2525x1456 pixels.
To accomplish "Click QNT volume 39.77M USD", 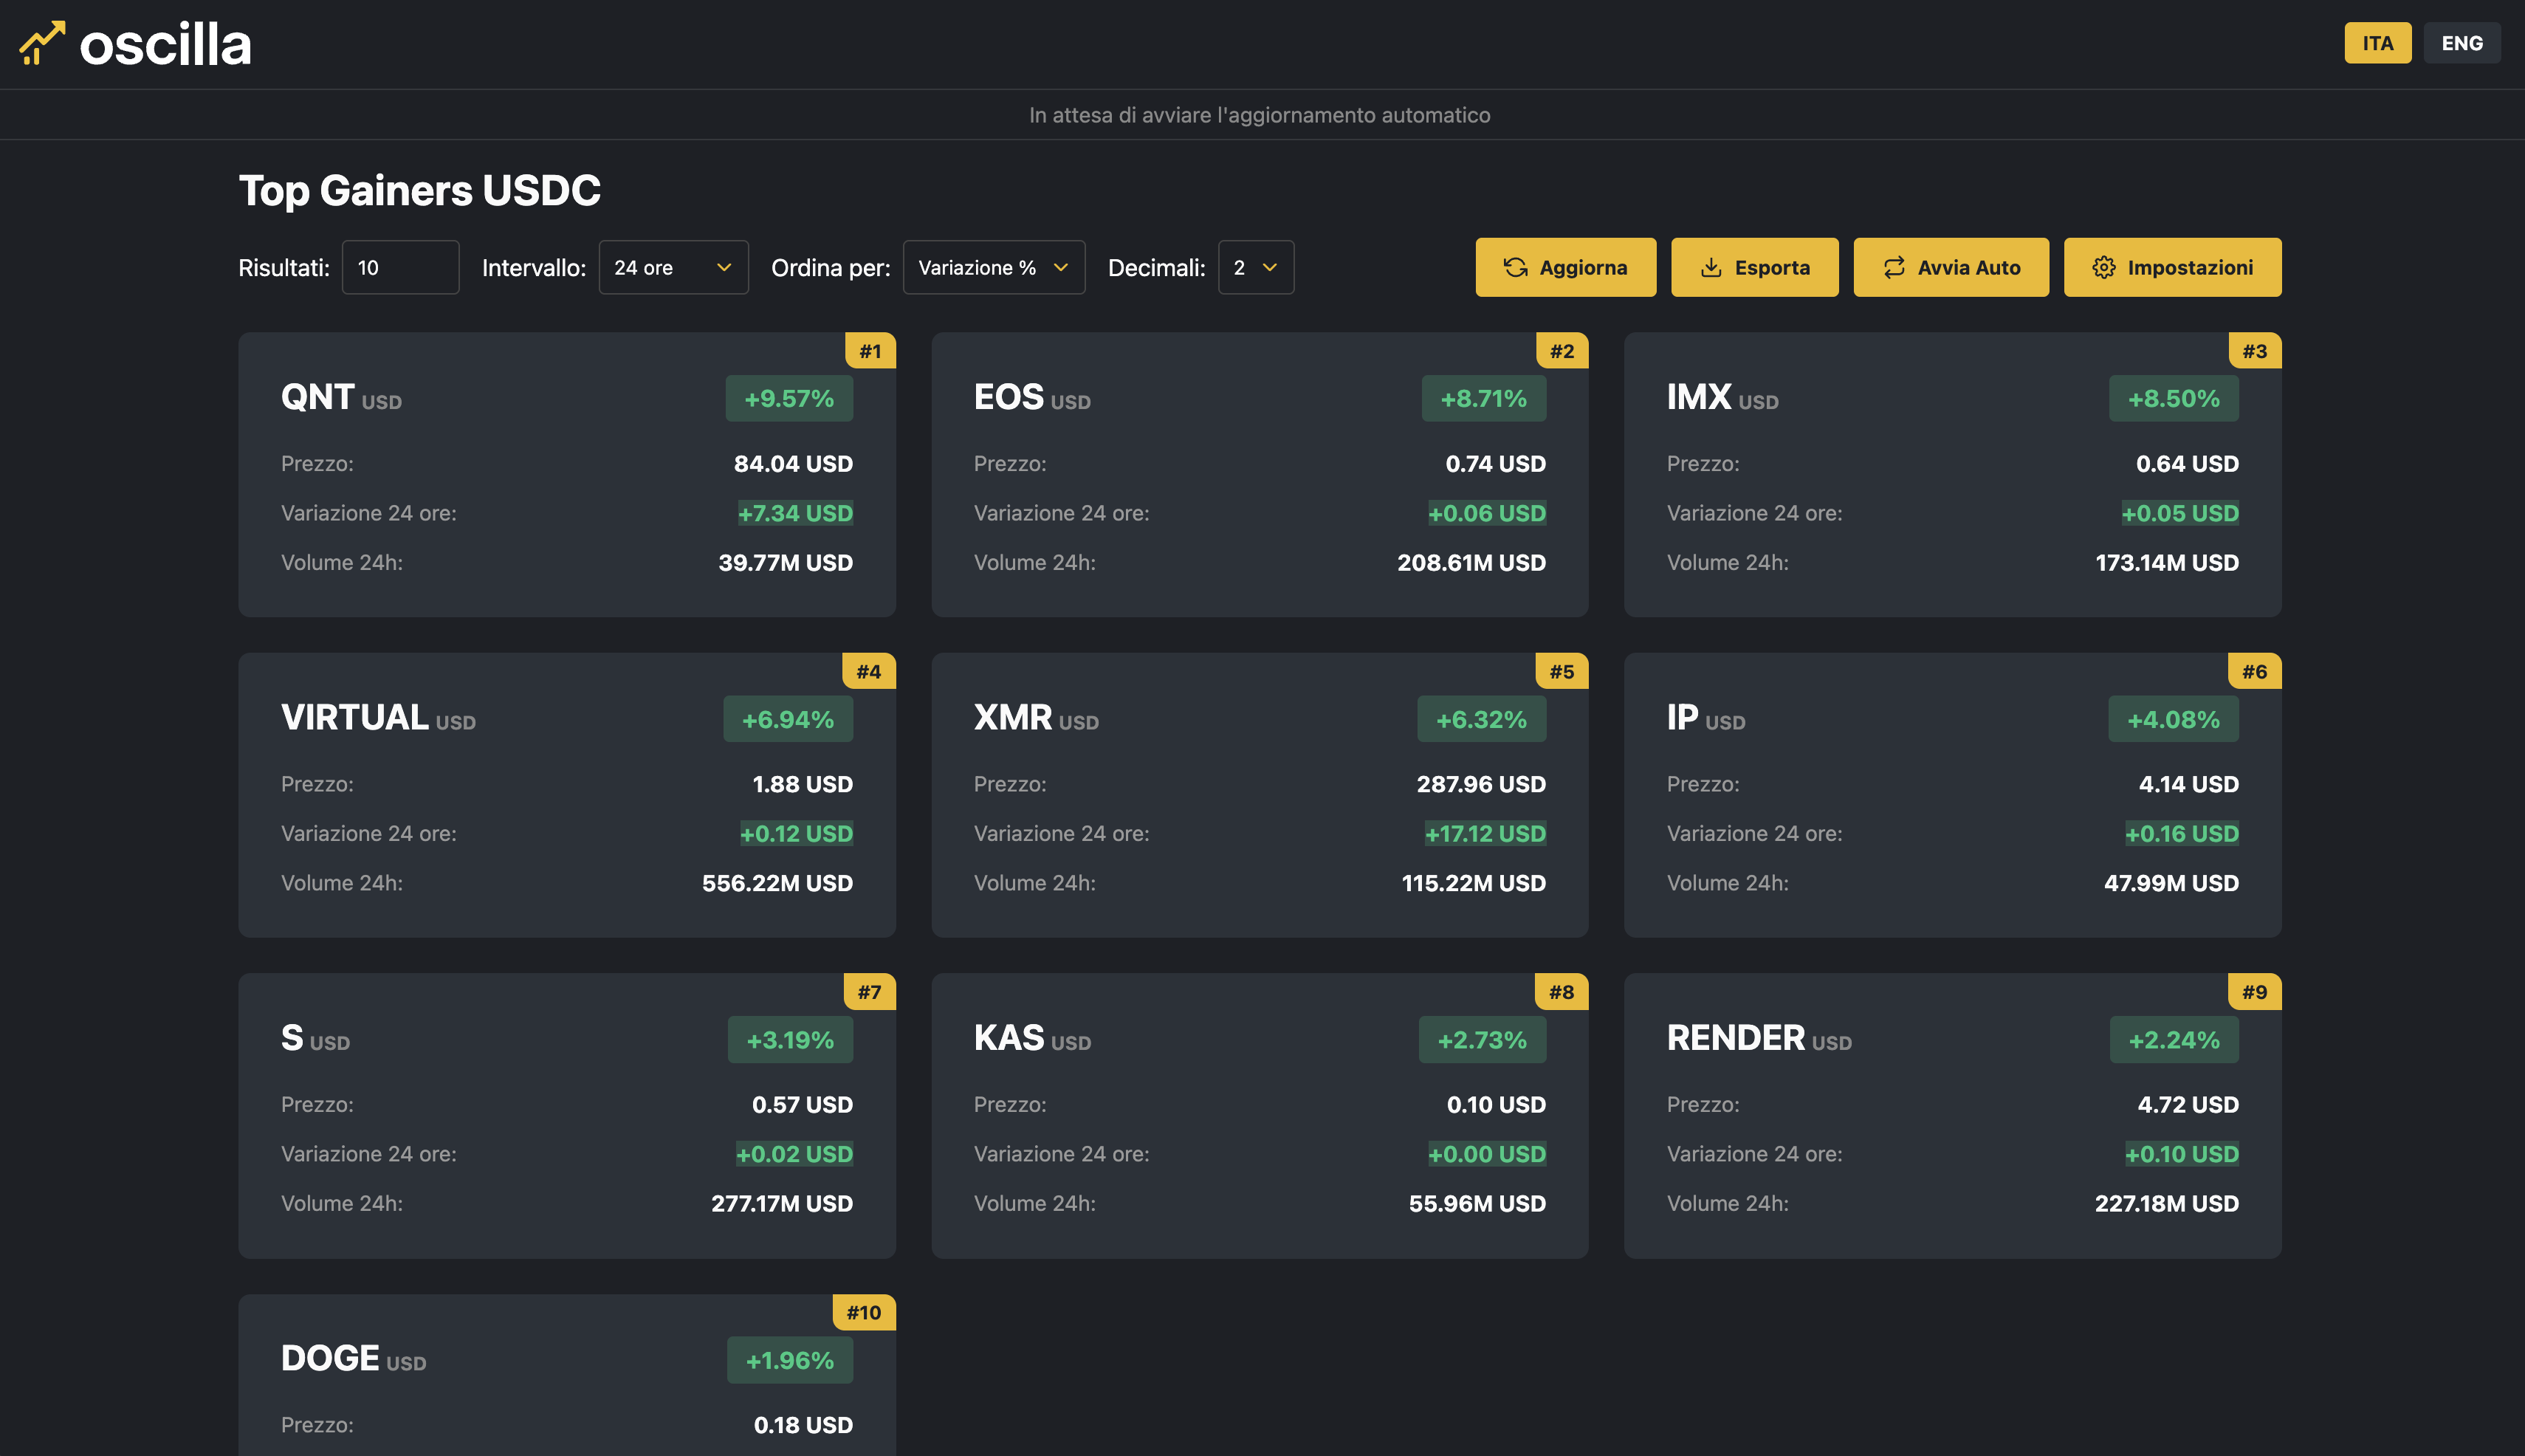I will click(785, 562).
